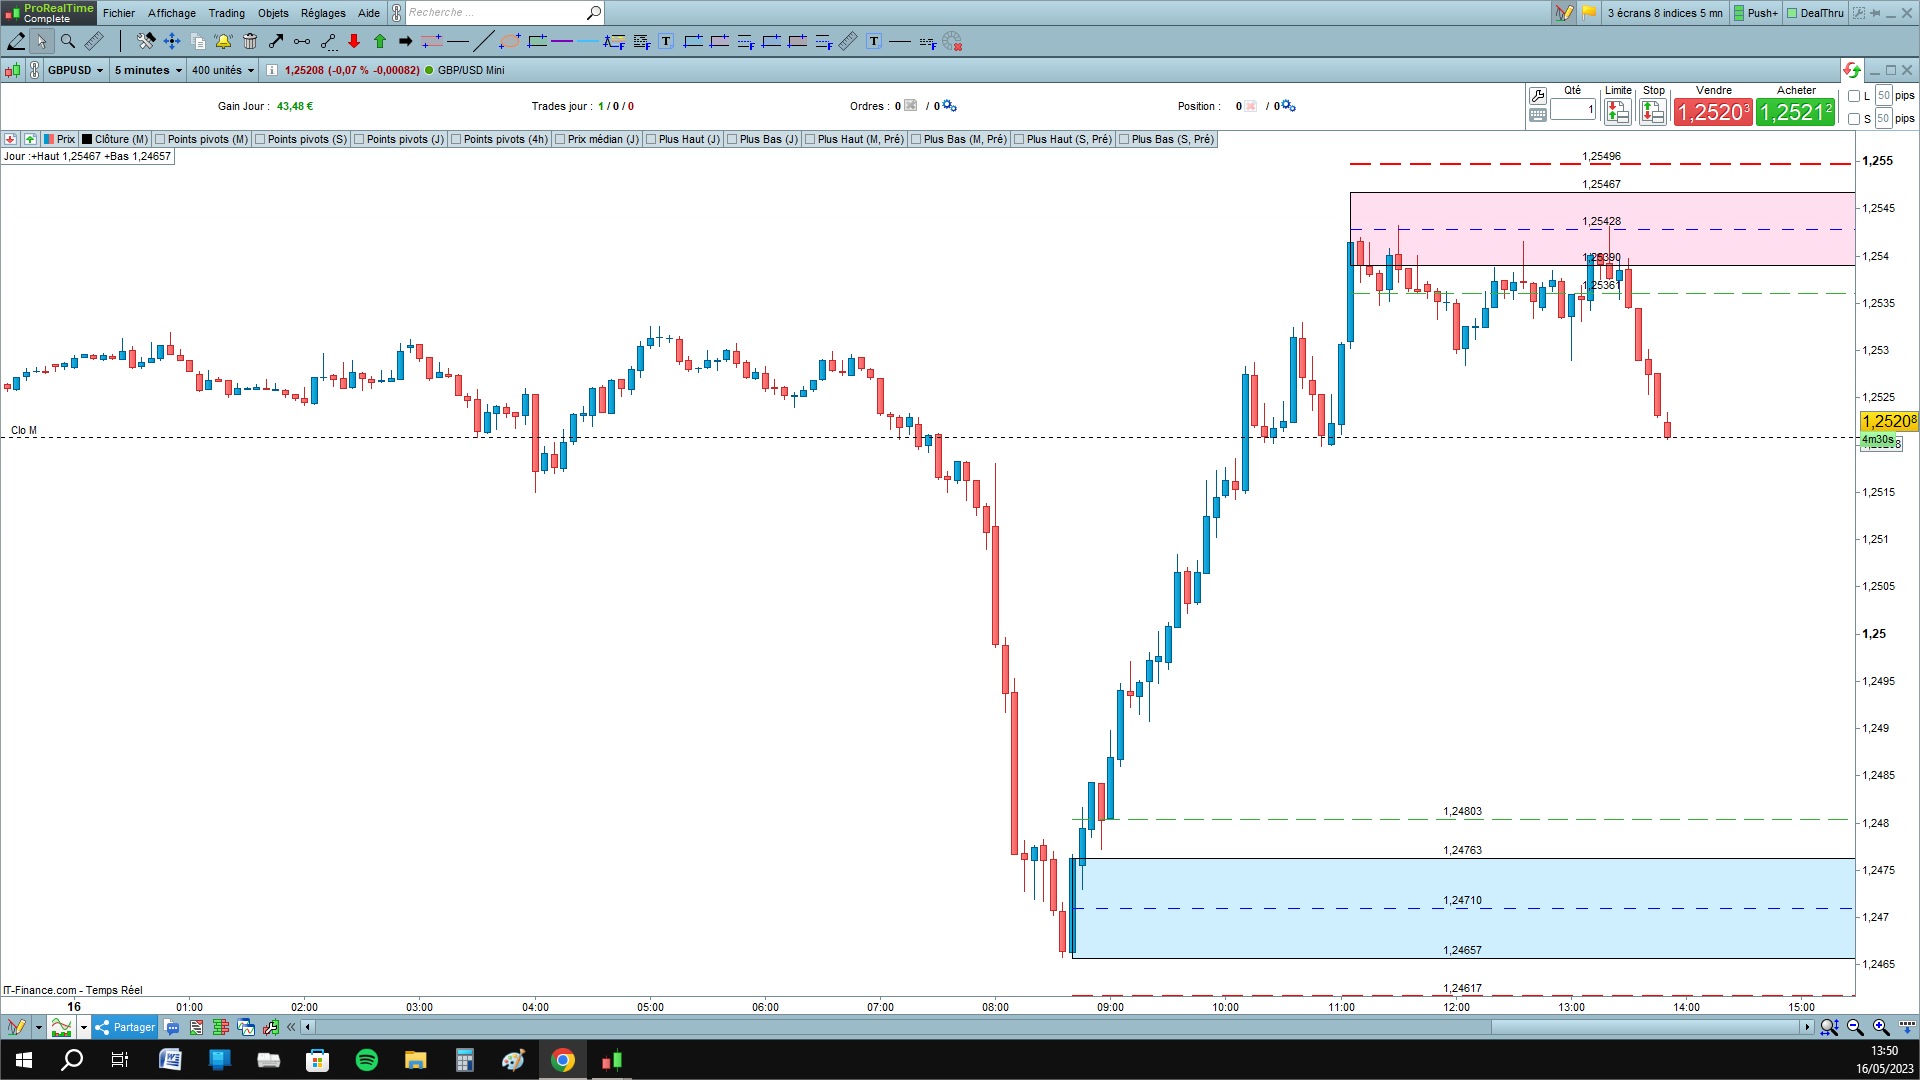1920x1080 pixels.
Task: Select the alert bell tool
Action: (x=223, y=41)
